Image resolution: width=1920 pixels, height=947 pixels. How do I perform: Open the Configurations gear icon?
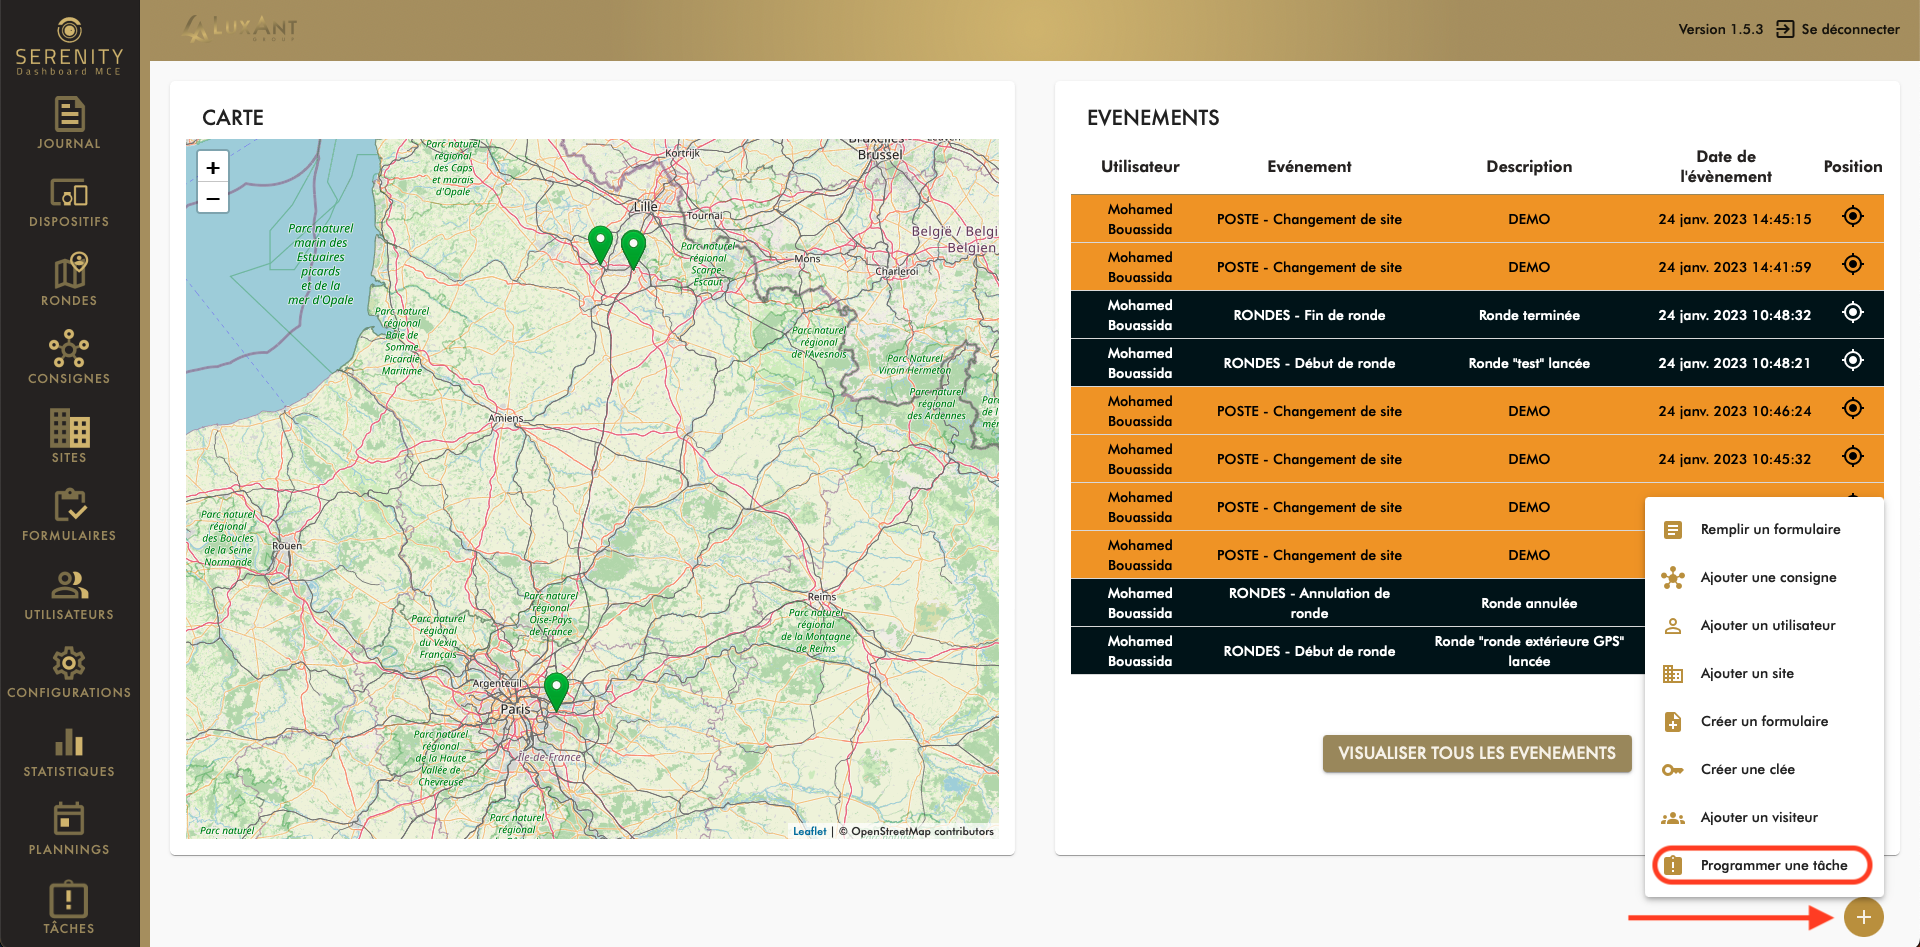click(69, 672)
